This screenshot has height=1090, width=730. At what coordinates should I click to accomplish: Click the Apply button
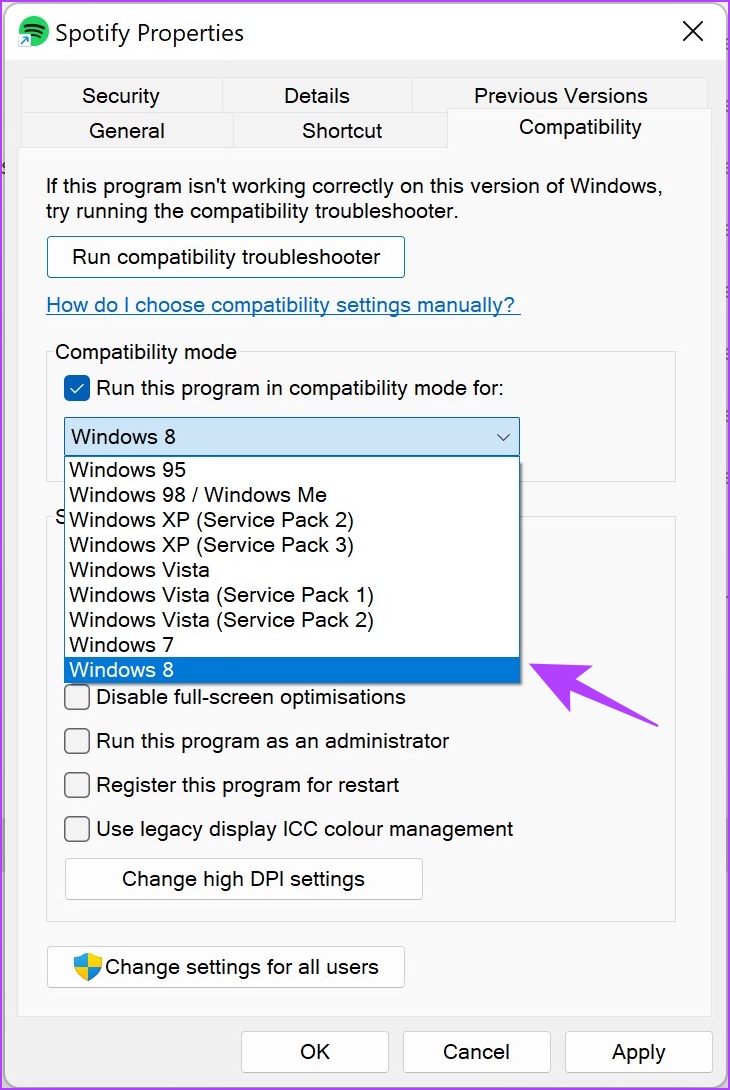pos(638,1052)
